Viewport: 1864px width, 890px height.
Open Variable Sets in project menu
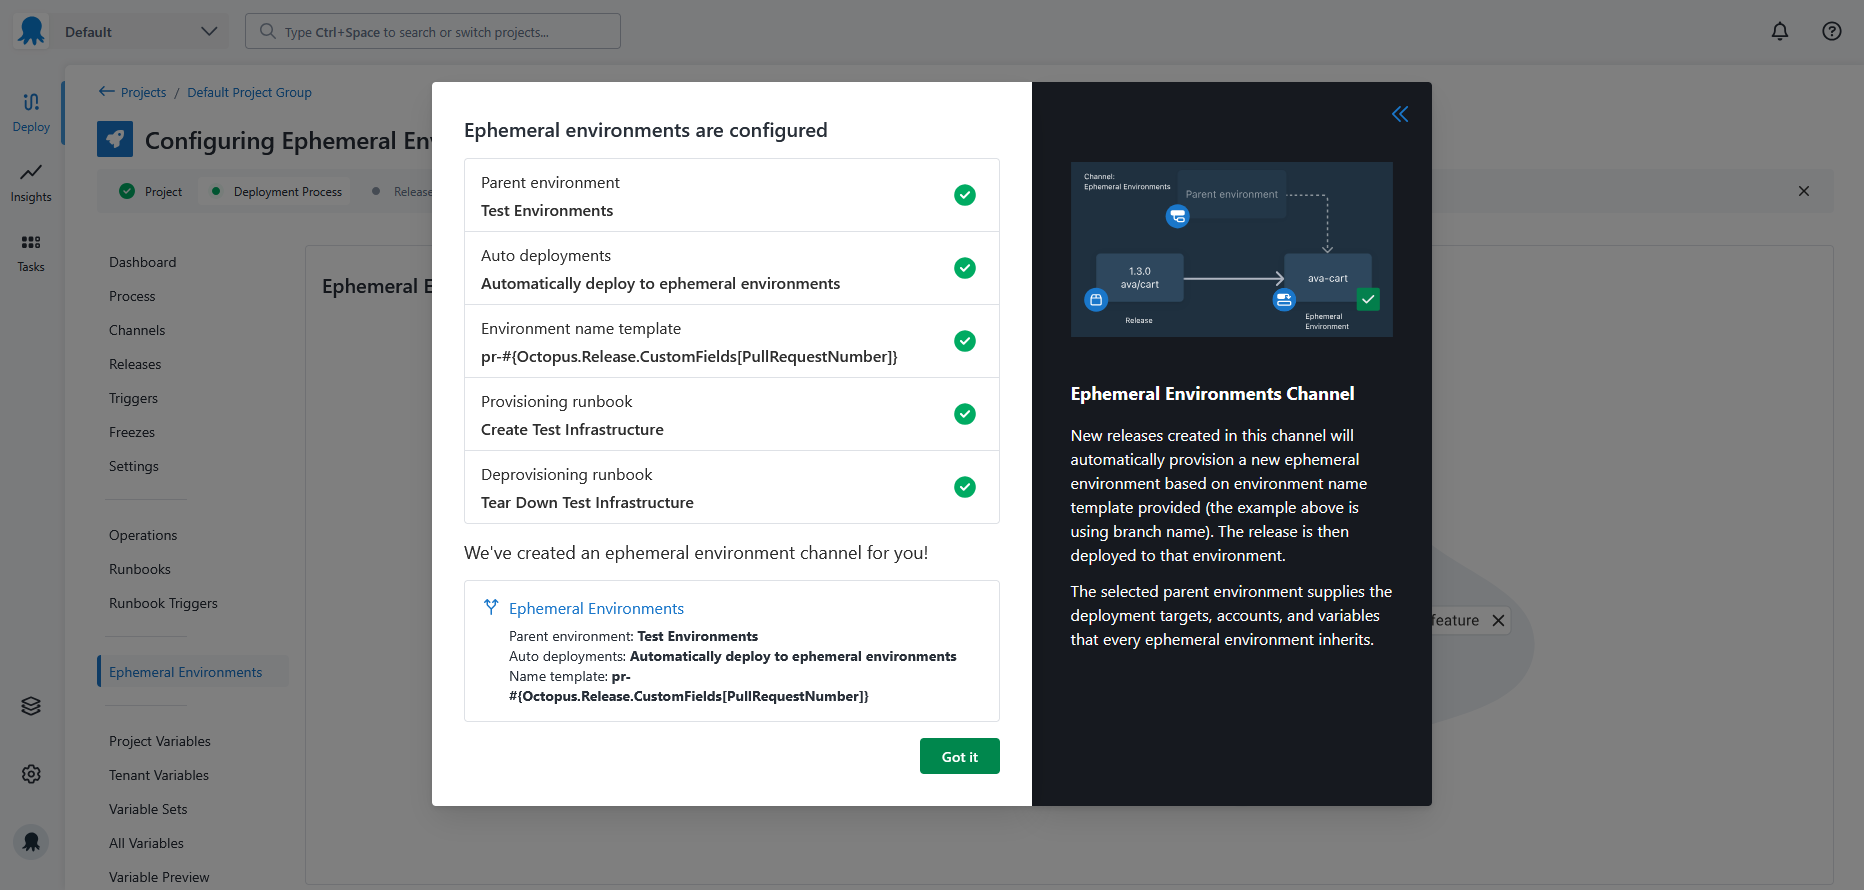tap(148, 809)
